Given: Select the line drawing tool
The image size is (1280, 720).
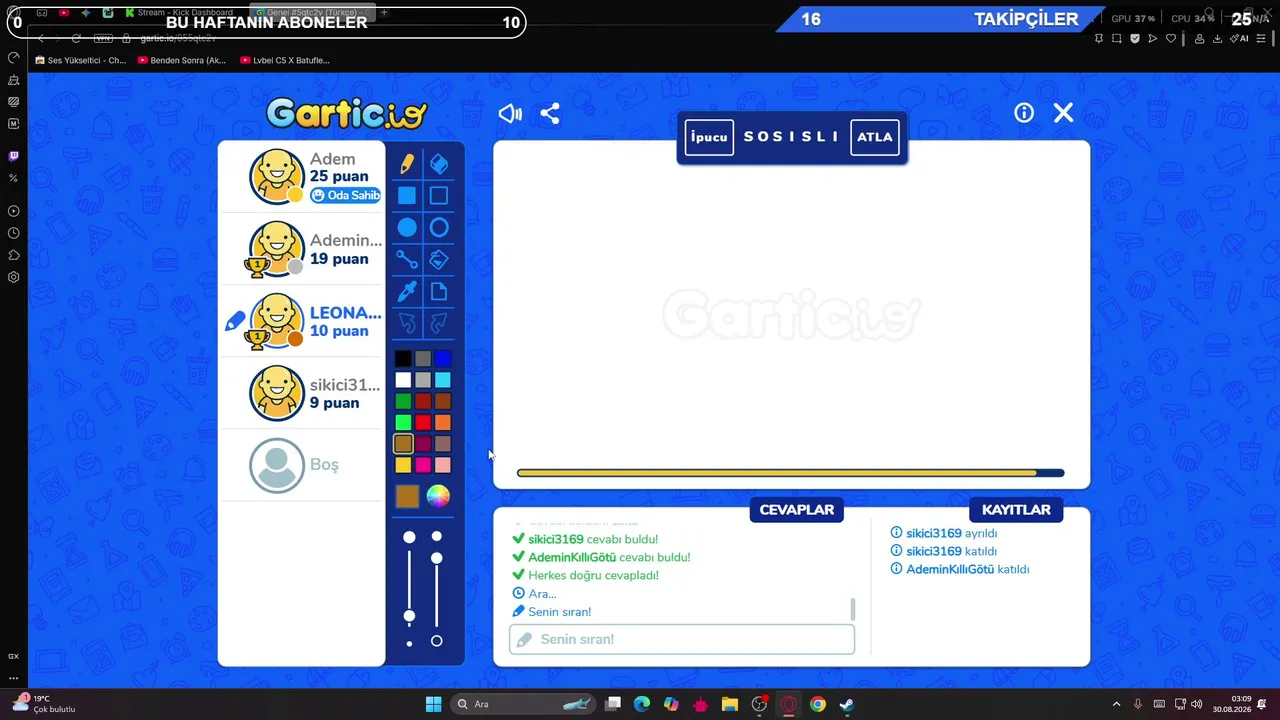Looking at the screenshot, I should tap(407, 260).
